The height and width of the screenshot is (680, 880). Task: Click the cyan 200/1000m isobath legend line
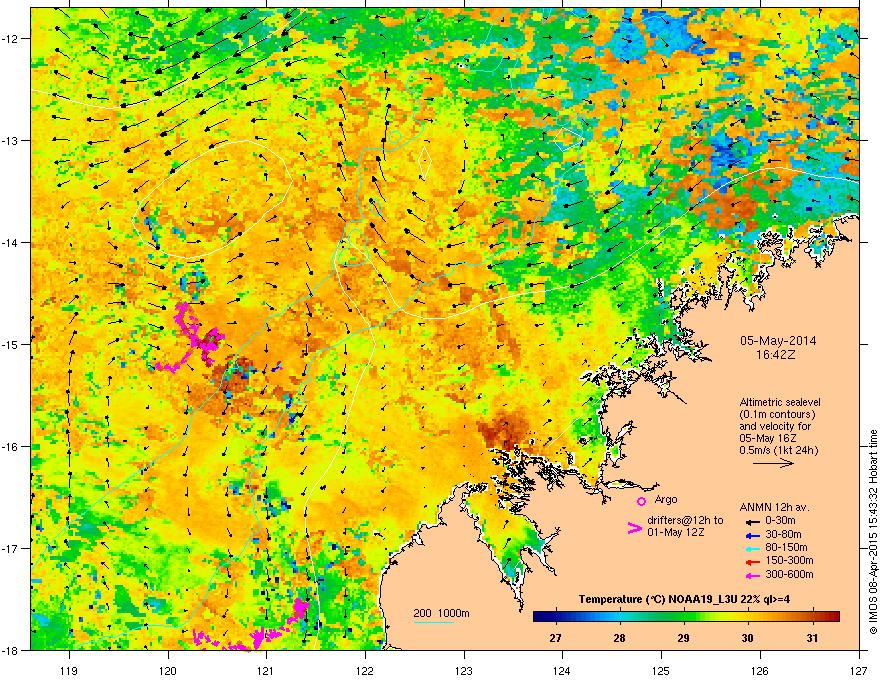click(x=434, y=622)
